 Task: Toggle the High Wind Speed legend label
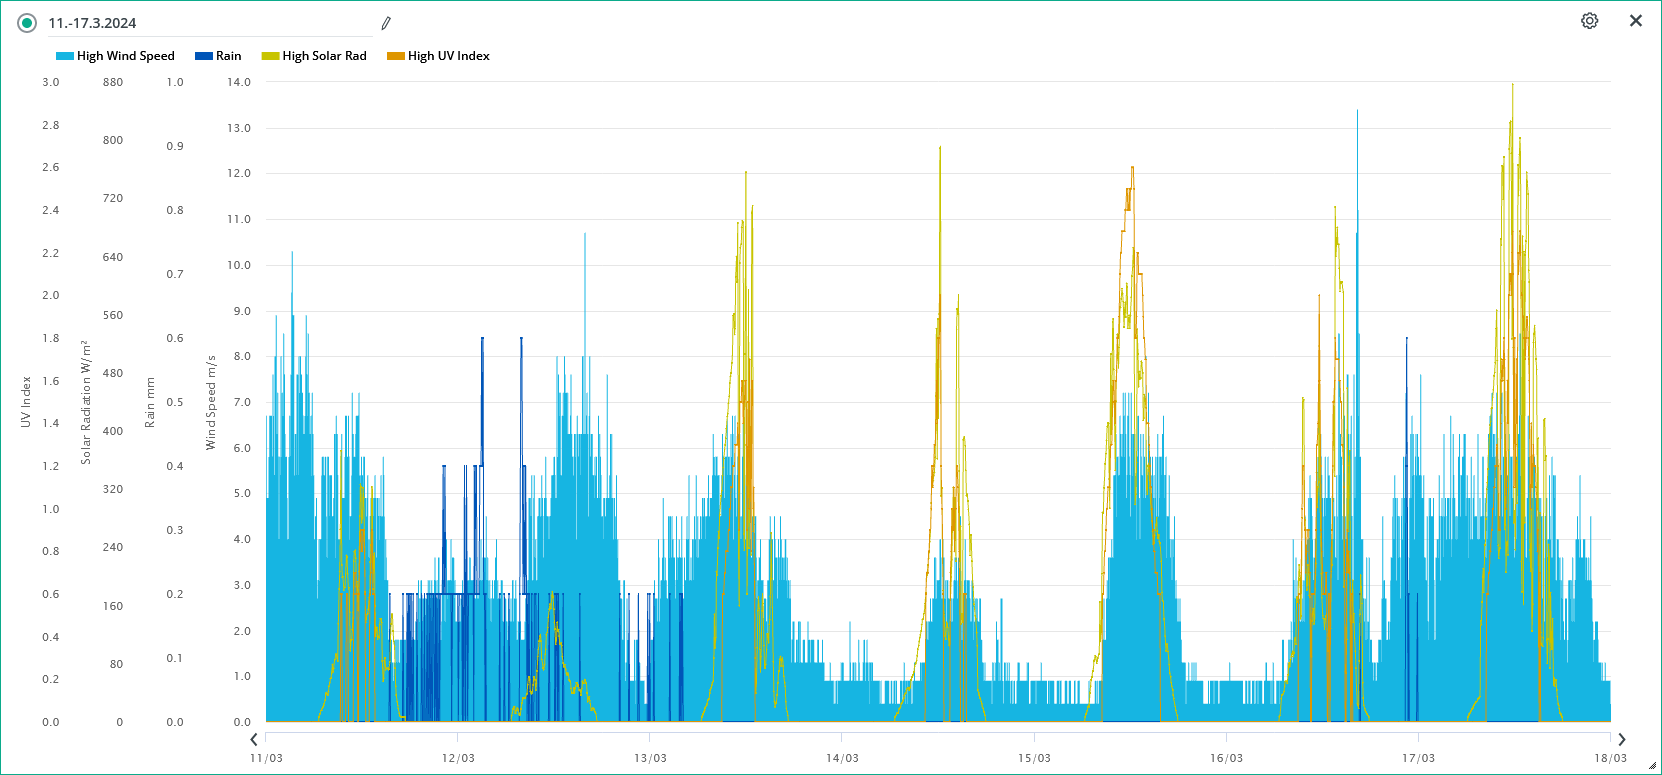click(x=125, y=56)
